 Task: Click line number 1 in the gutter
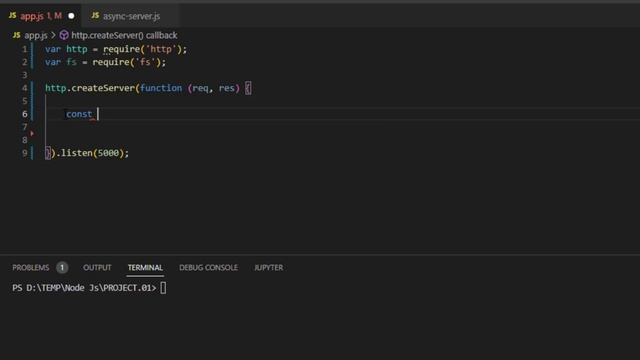(x=24, y=49)
